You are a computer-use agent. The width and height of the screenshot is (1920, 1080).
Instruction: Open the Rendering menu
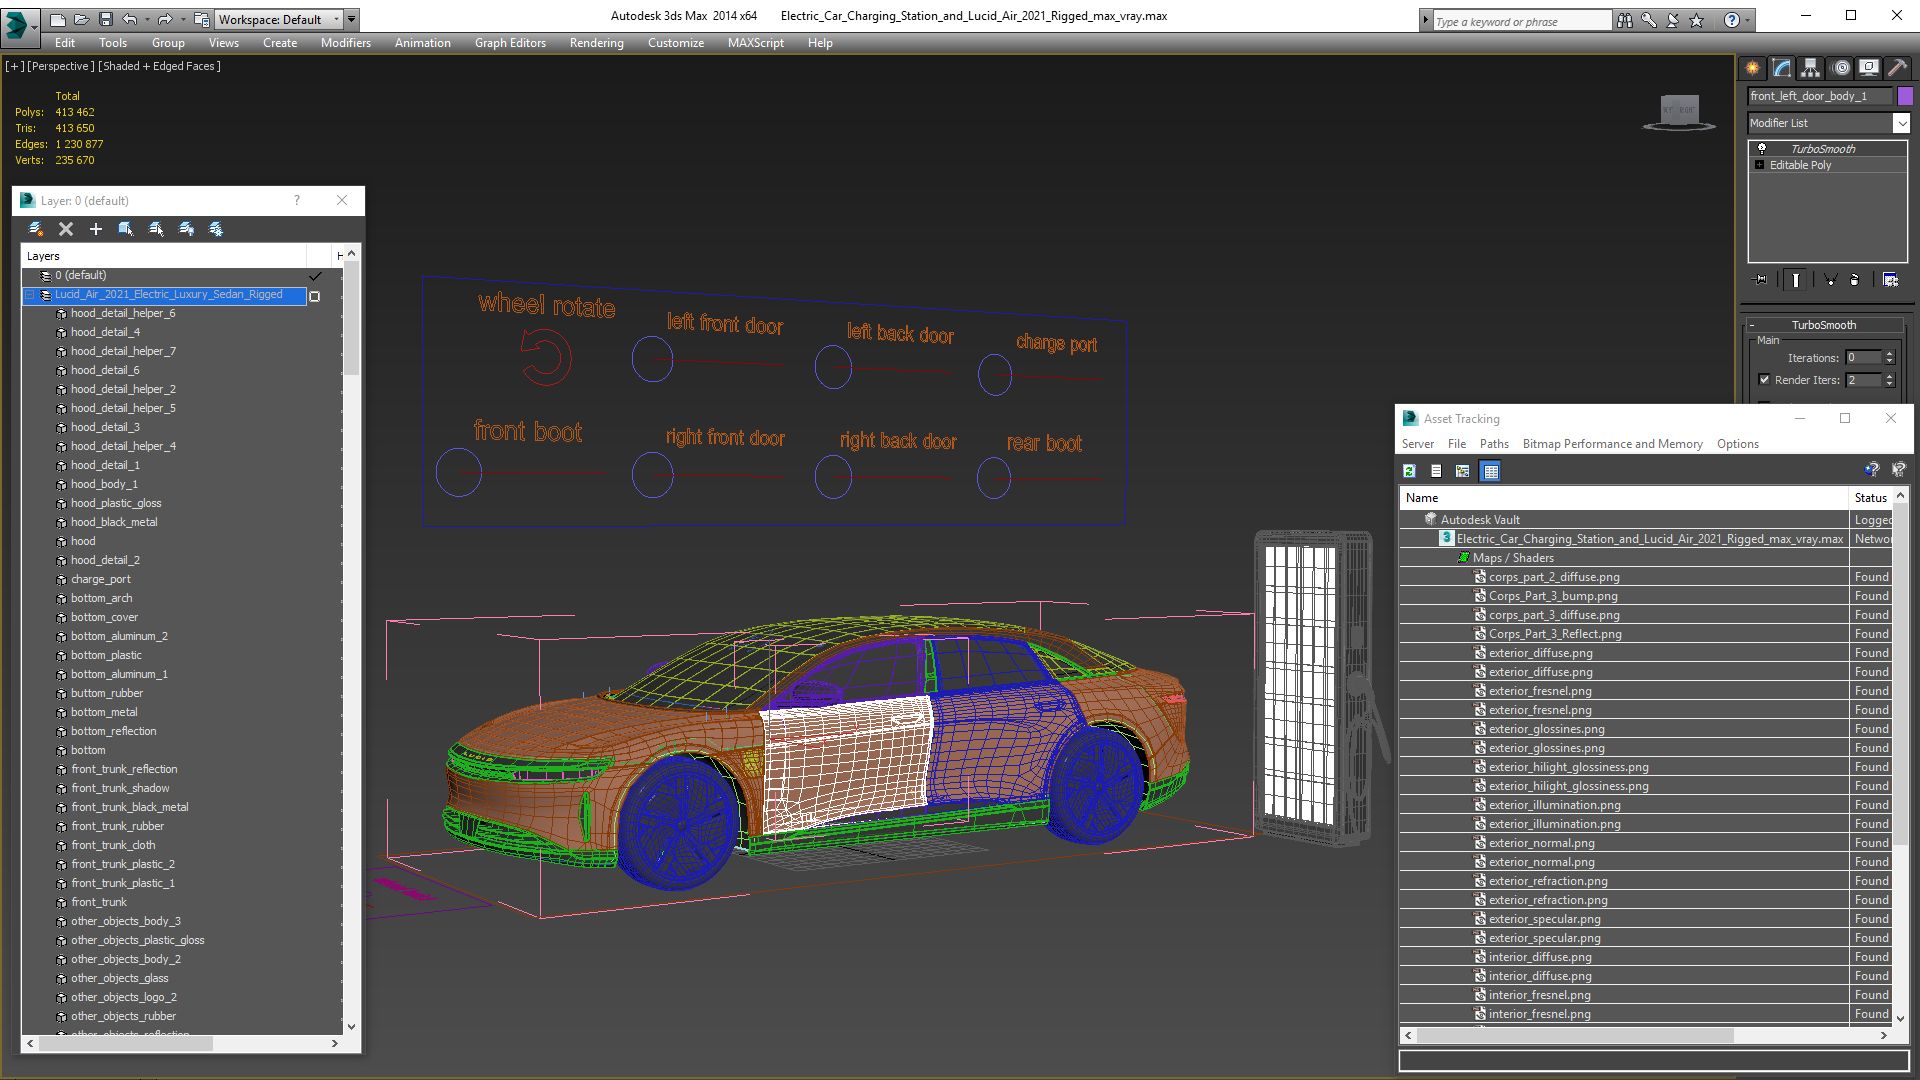(x=596, y=43)
